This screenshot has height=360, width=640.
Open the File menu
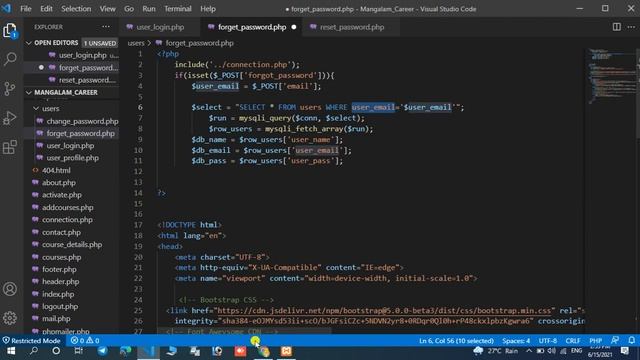(x=26, y=9)
